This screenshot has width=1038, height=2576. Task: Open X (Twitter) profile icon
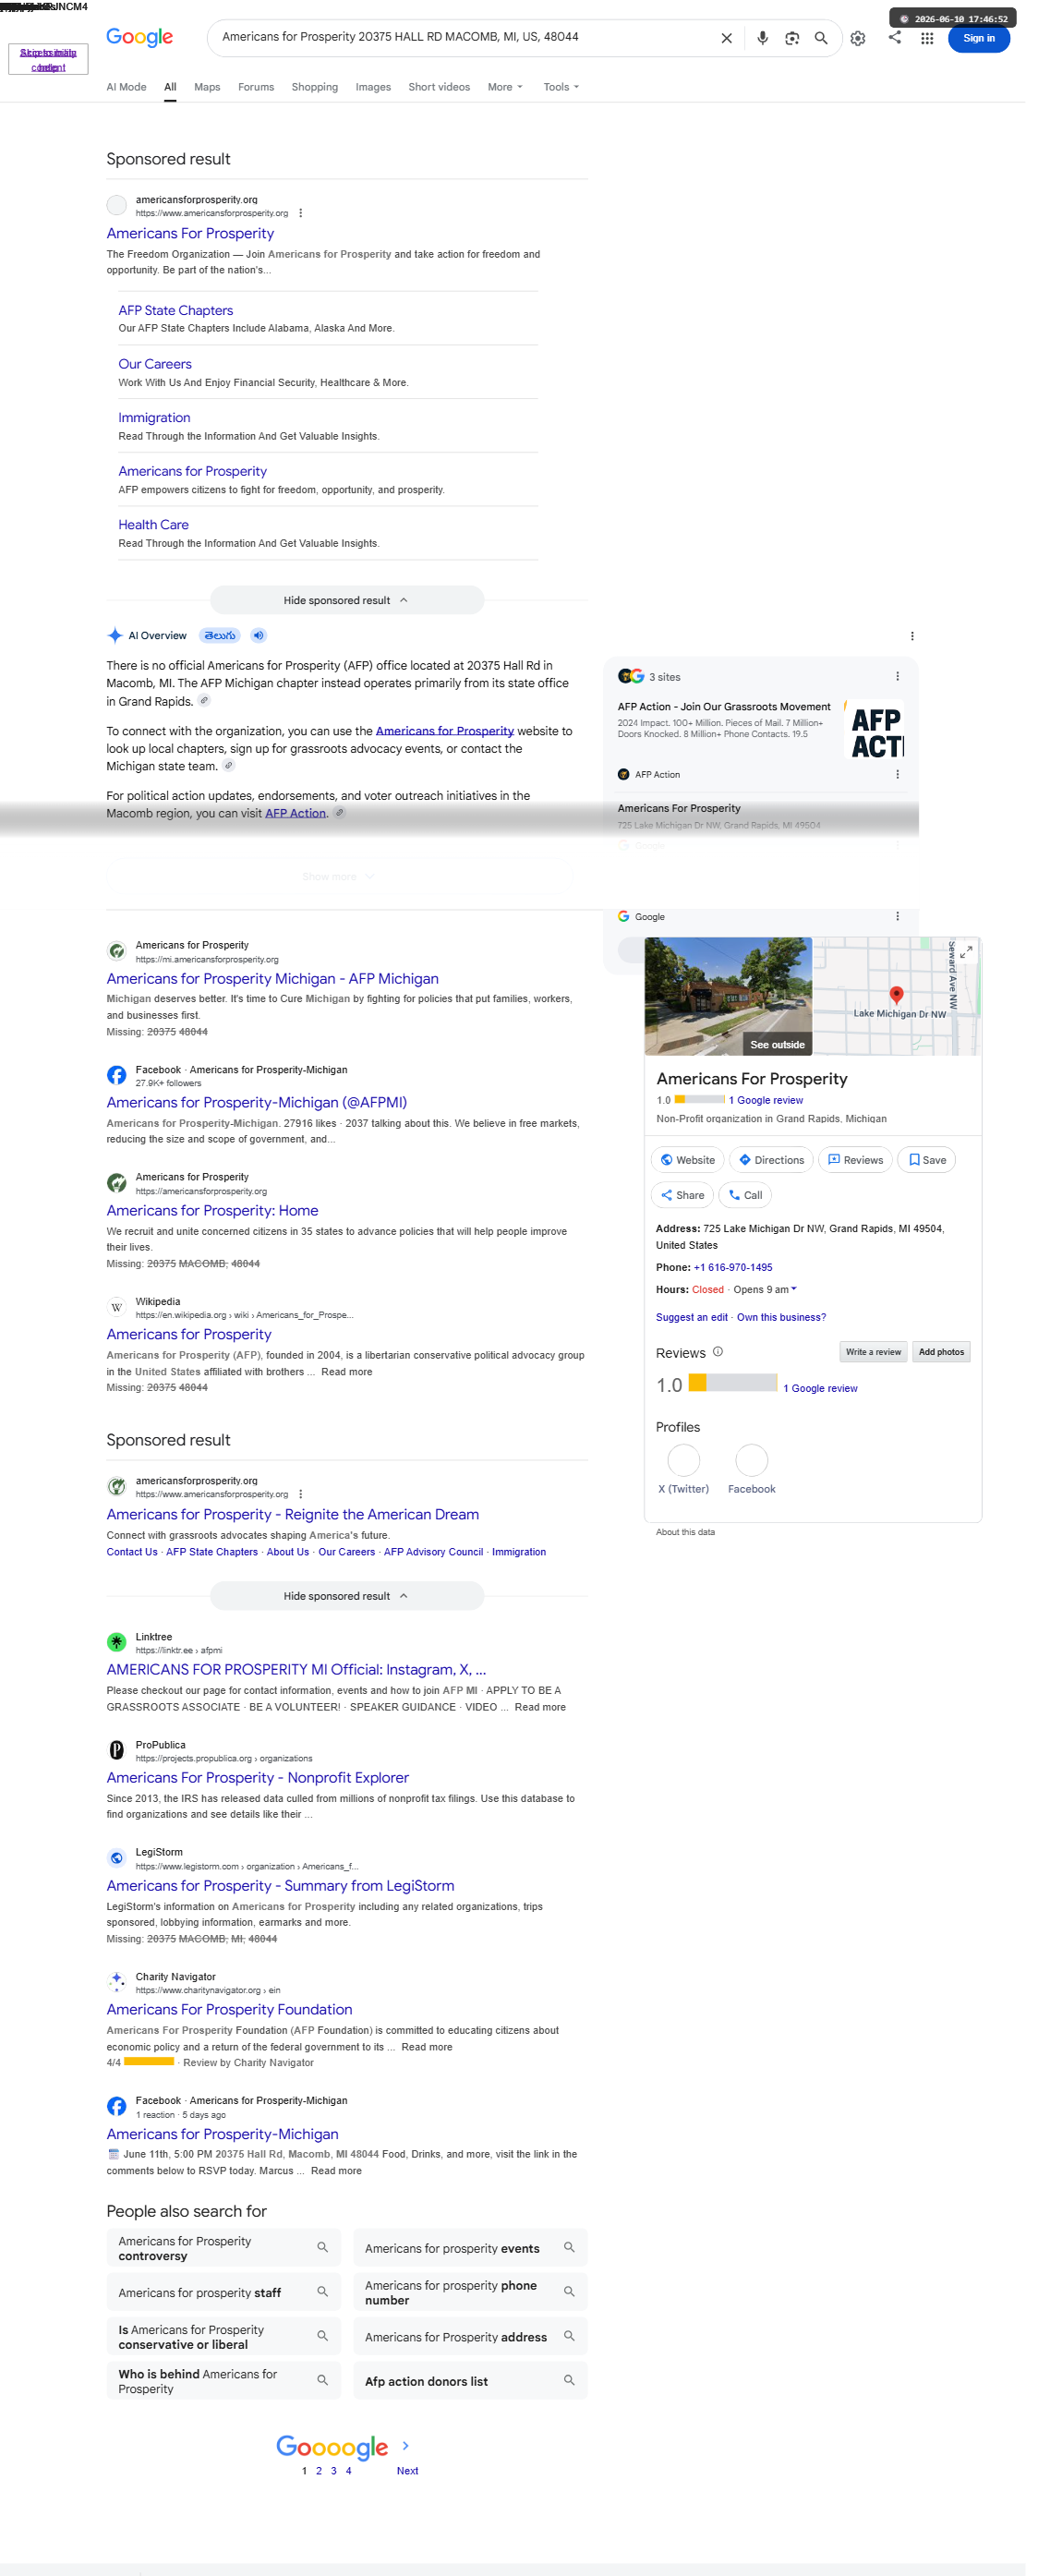(683, 1460)
